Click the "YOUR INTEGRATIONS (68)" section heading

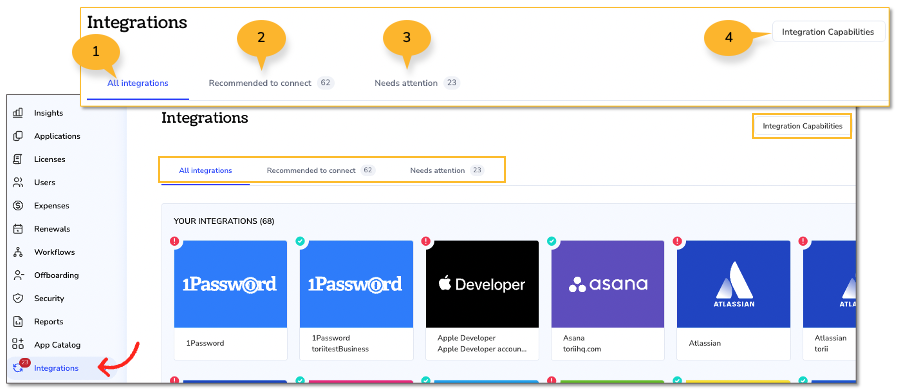click(224, 221)
